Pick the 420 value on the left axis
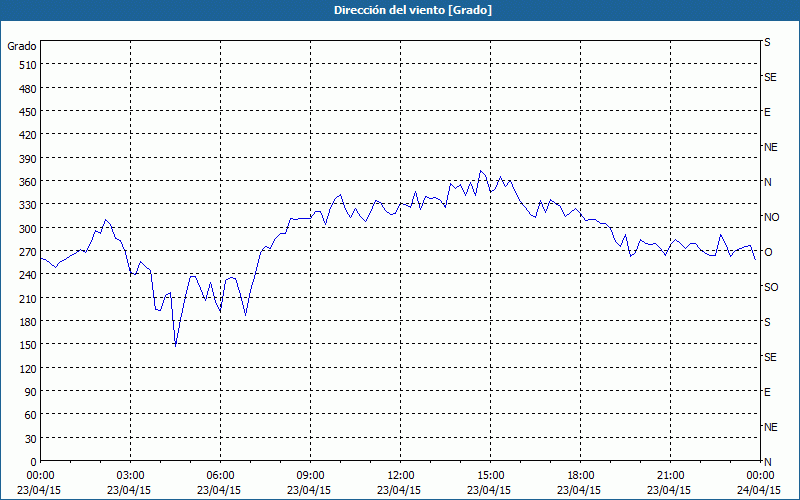 28,135
